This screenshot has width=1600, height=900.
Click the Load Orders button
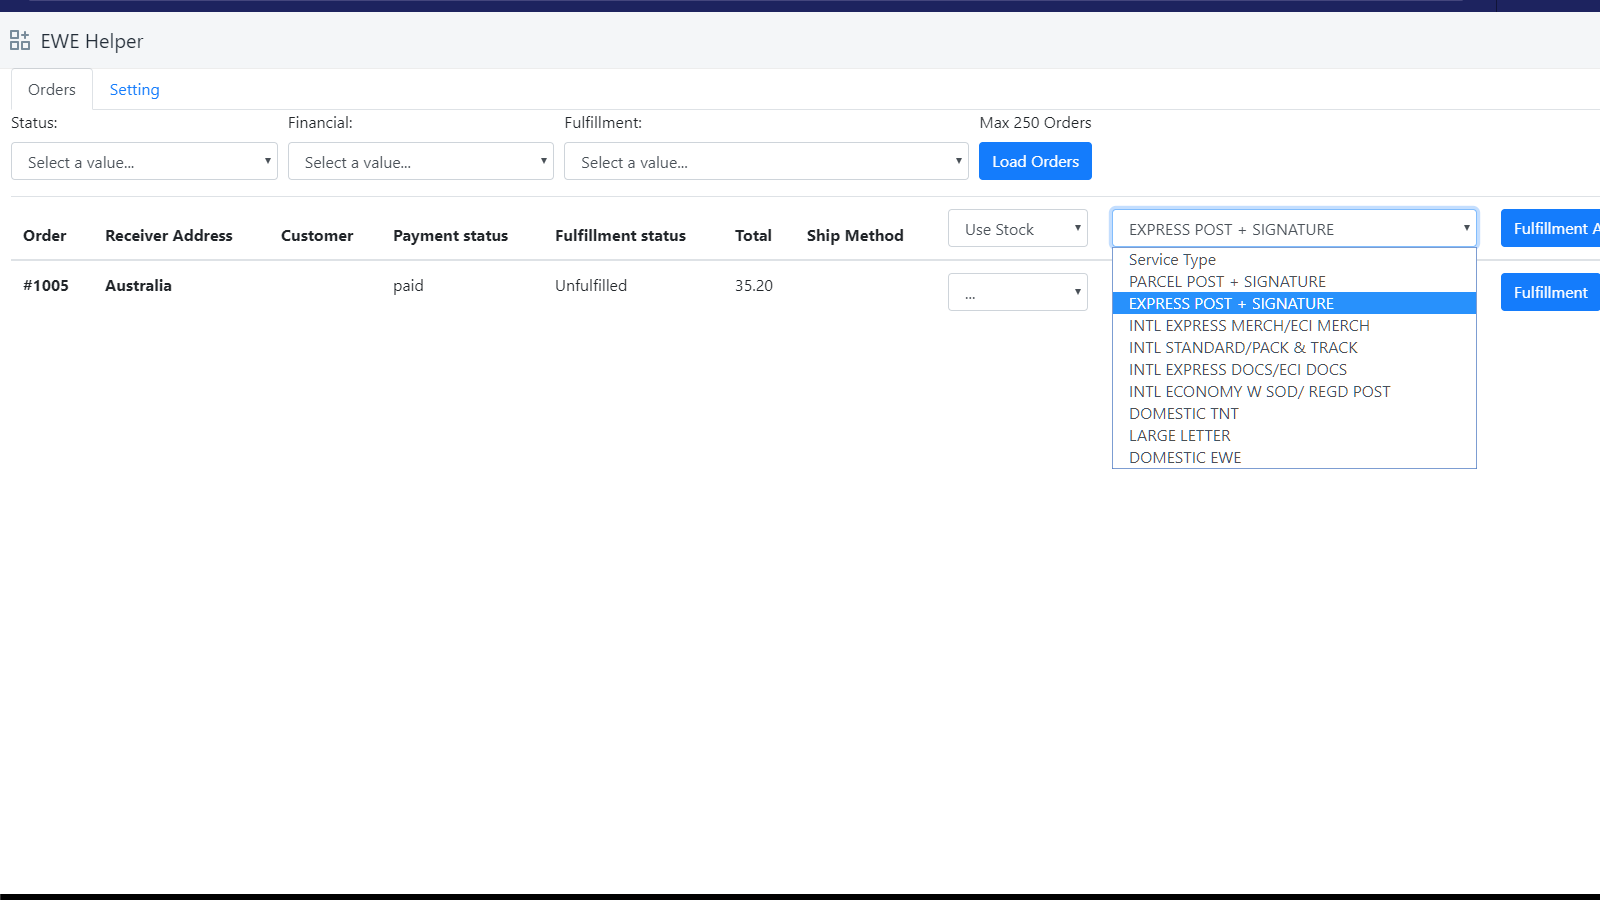(x=1035, y=161)
